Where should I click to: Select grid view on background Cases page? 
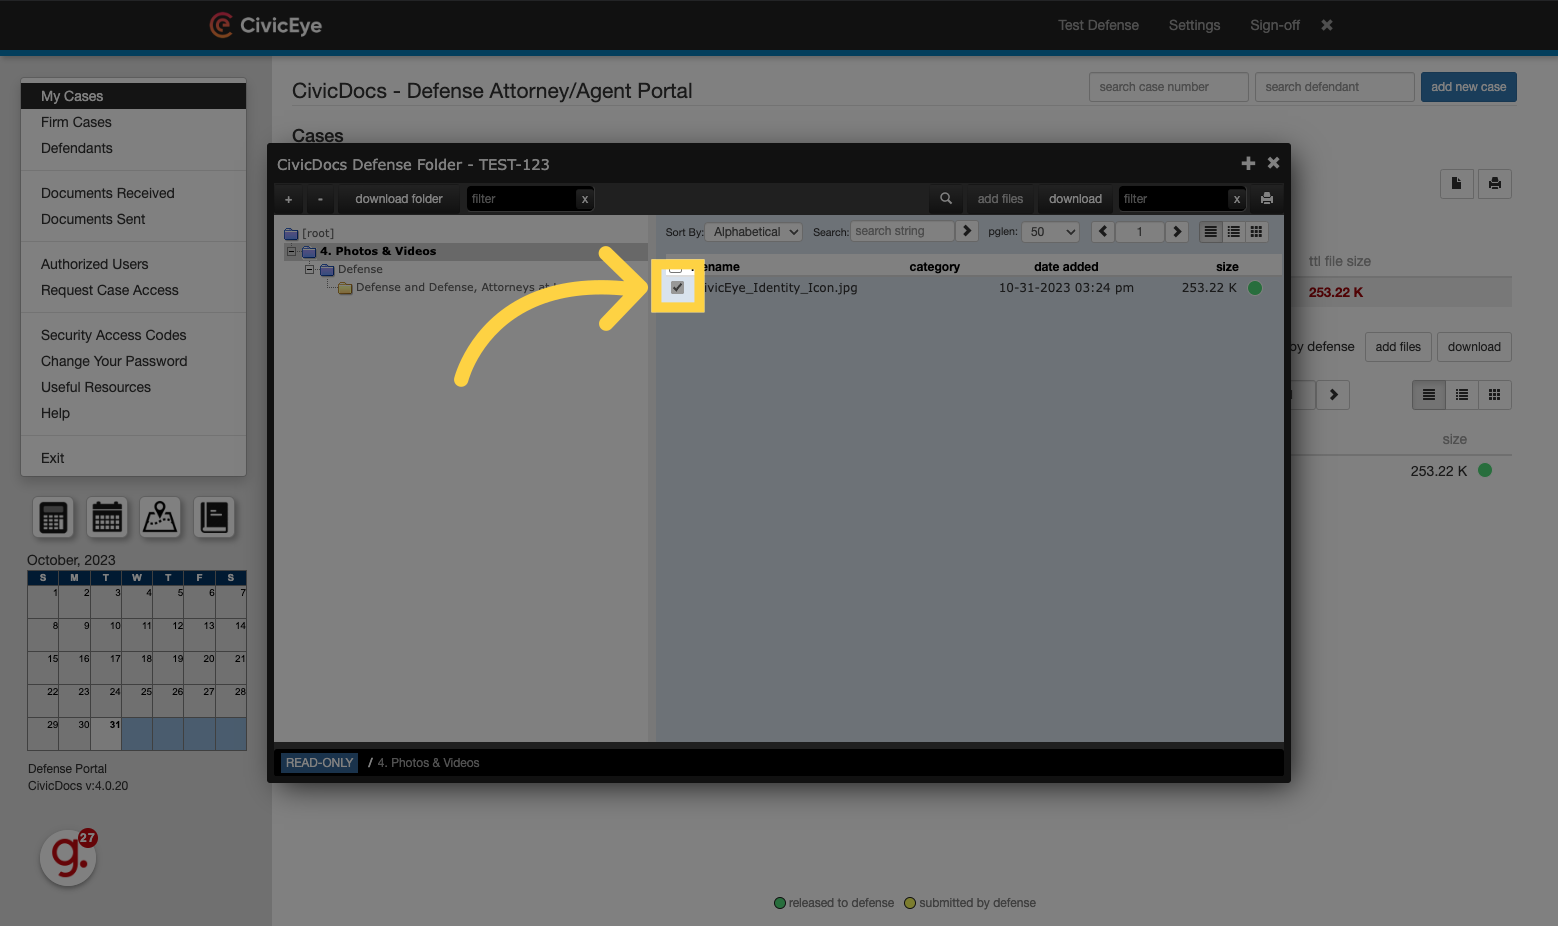pyautogui.click(x=1495, y=395)
